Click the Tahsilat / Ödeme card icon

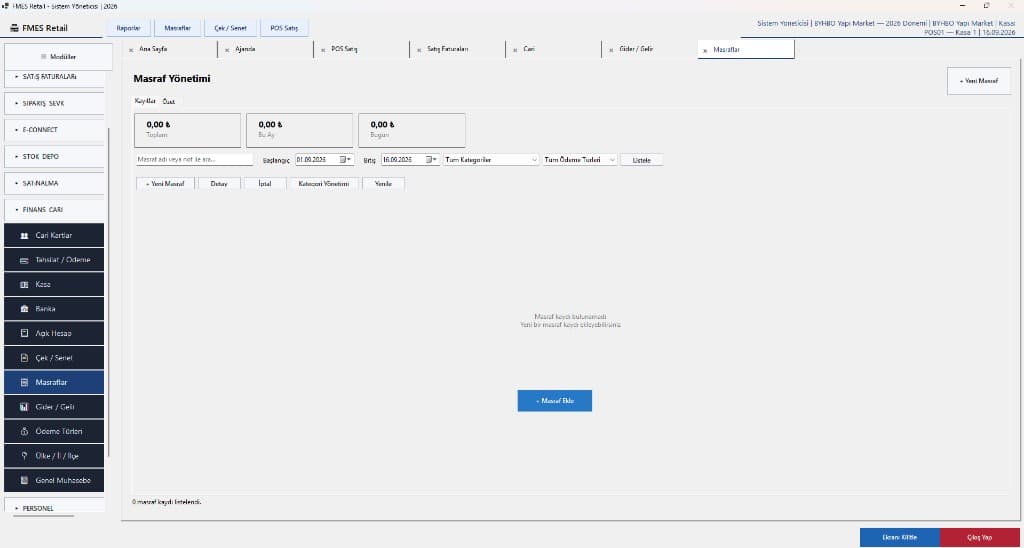tap(24, 260)
